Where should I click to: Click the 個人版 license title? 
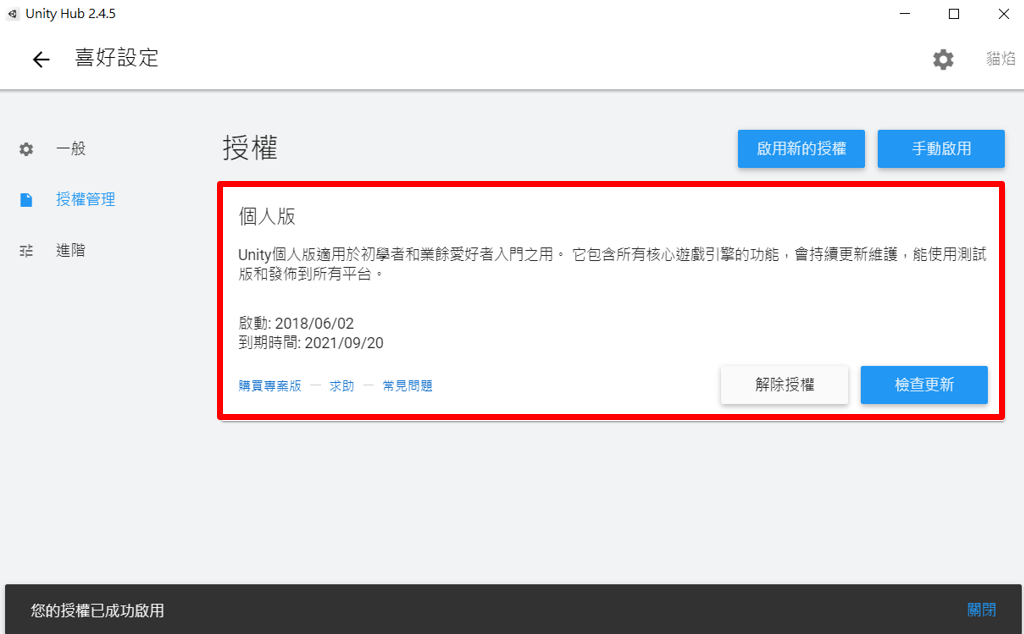(x=267, y=216)
